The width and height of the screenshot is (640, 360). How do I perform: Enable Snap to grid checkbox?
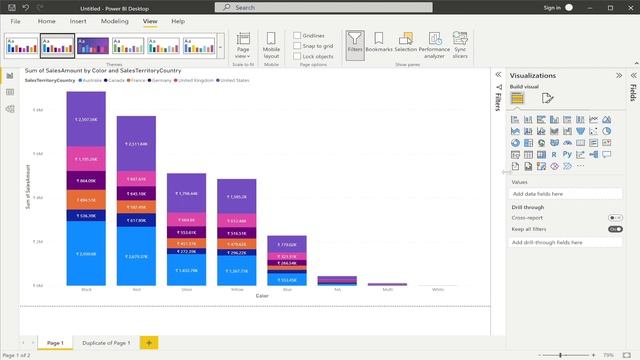297,46
